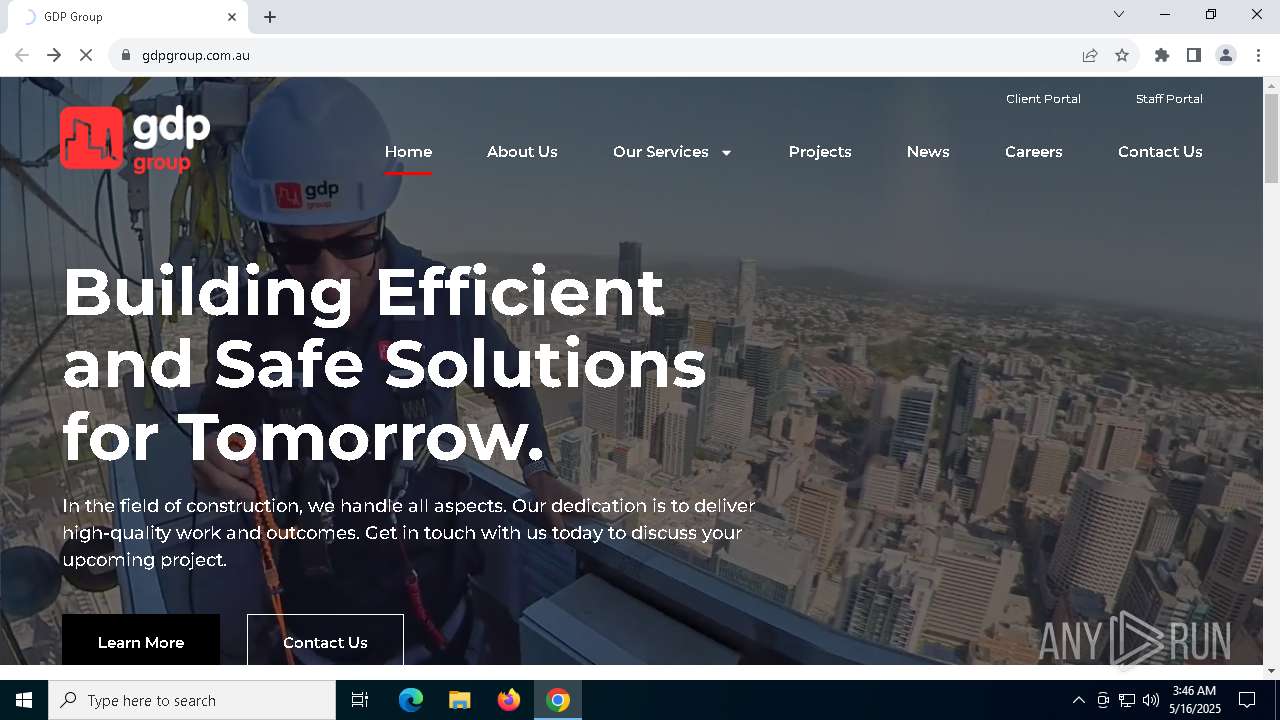This screenshot has width=1280, height=720.
Task: Open Contact Us in navigation
Action: (x=1160, y=152)
